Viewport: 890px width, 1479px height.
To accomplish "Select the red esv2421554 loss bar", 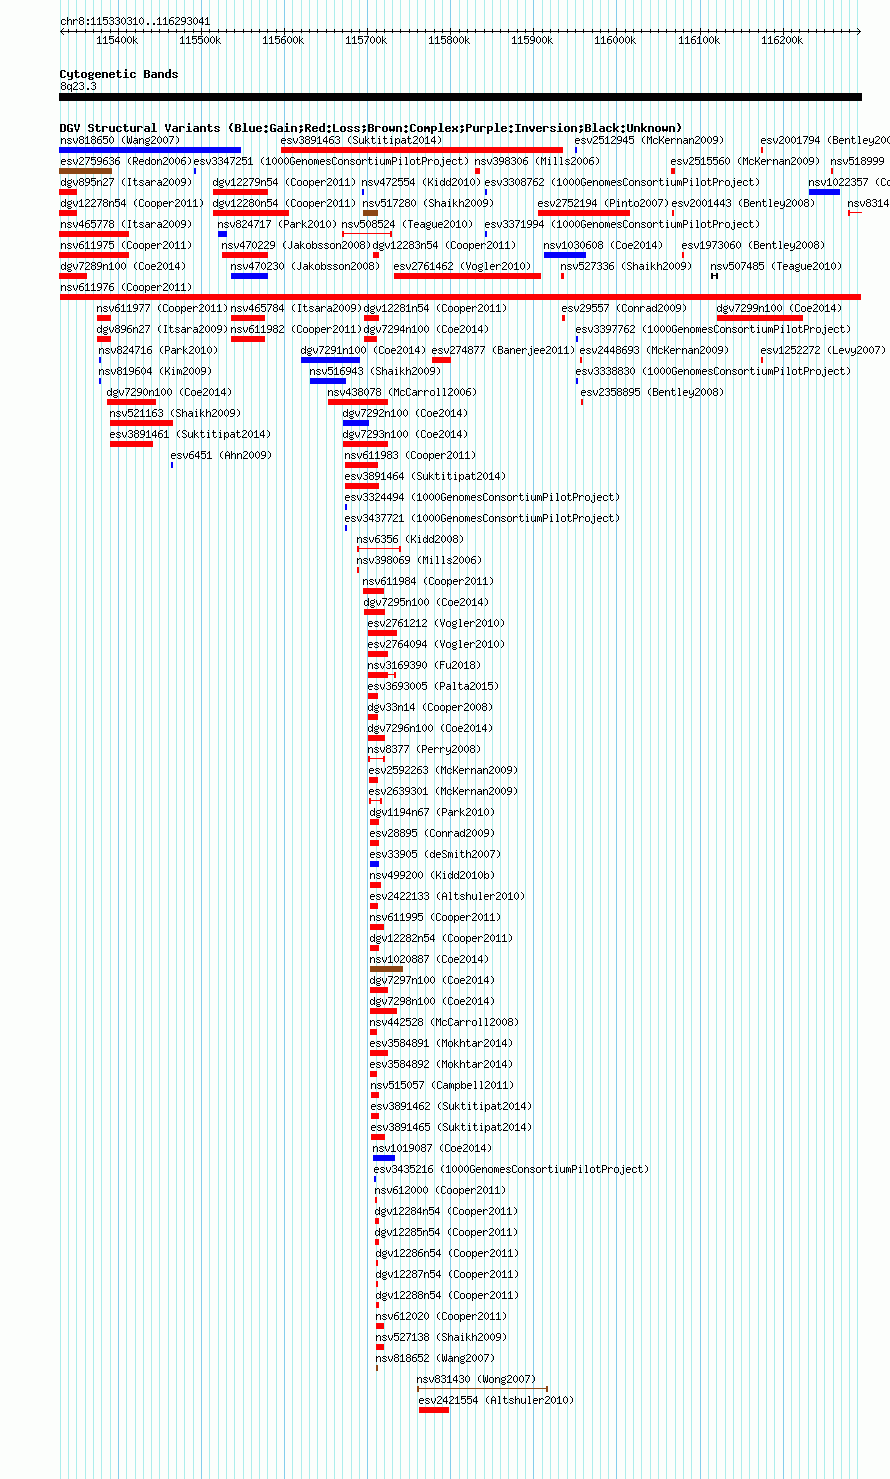I will point(434,1410).
